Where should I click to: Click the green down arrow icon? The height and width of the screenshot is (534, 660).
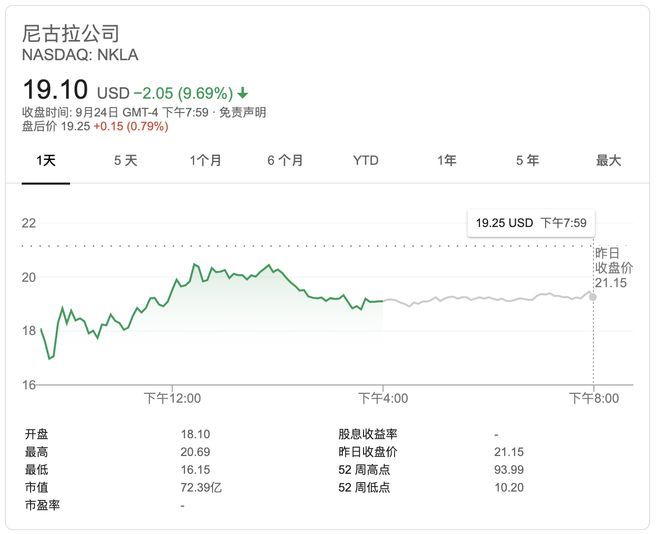click(x=242, y=93)
